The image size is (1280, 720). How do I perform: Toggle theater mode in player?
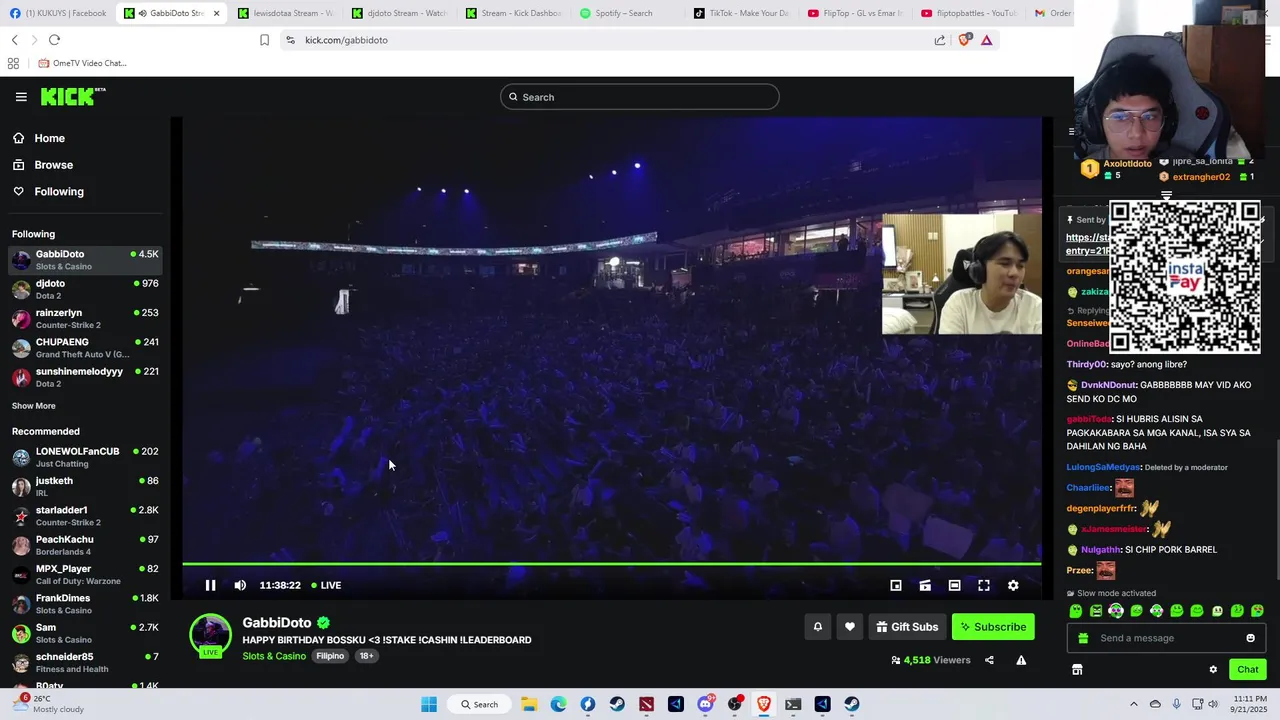[954, 585]
